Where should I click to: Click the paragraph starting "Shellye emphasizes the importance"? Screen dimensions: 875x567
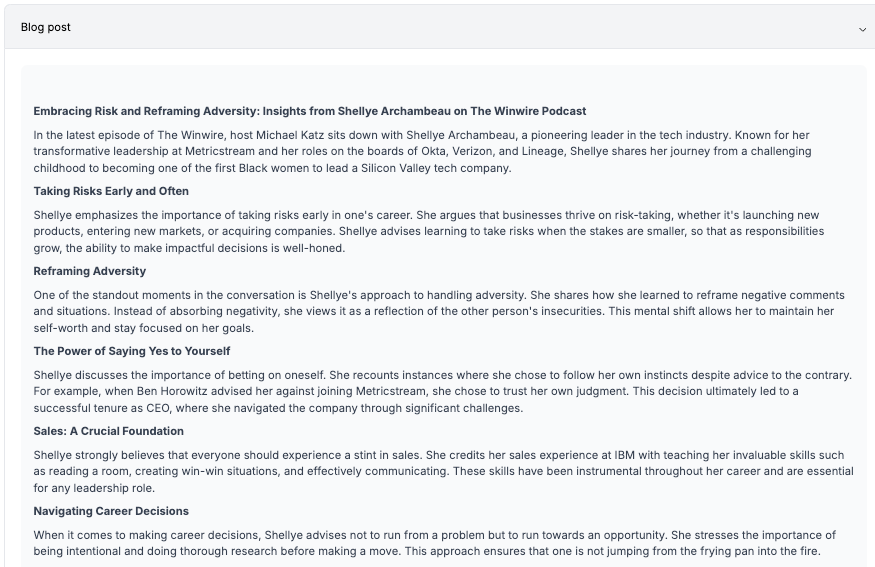click(x=429, y=231)
